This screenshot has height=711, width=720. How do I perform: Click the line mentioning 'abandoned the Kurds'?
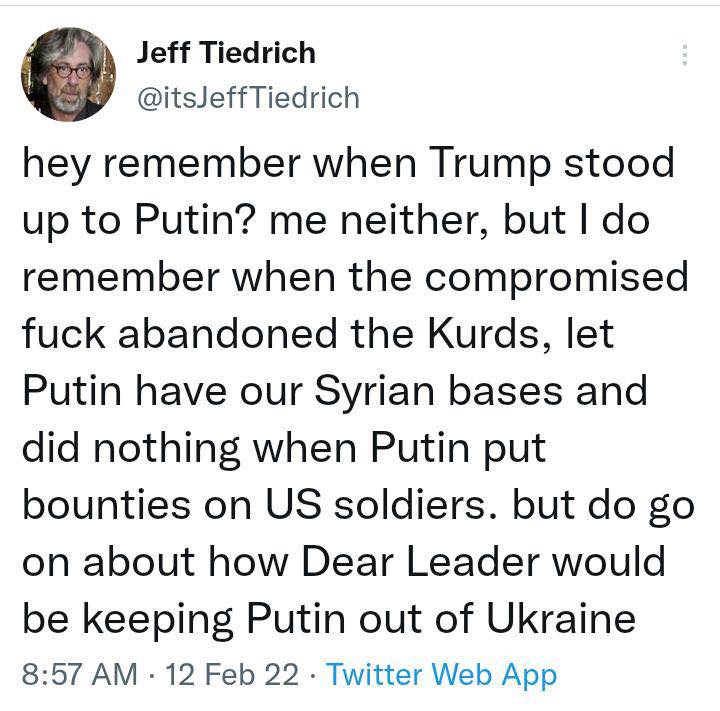tap(318, 334)
